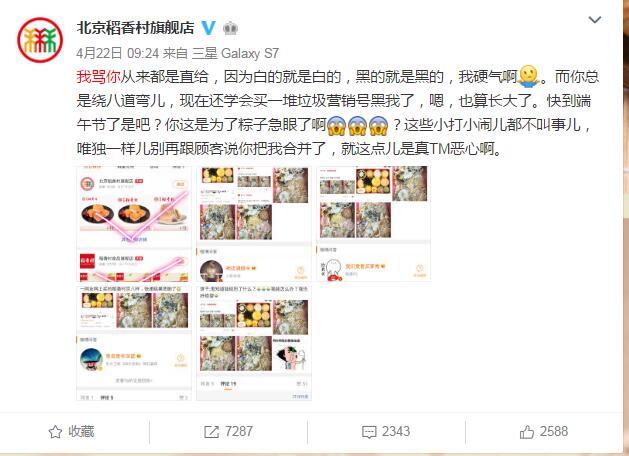This screenshot has width=629, height=456.
Task: Click the hugging face emoji in text
Action: [x=528, y=76]
